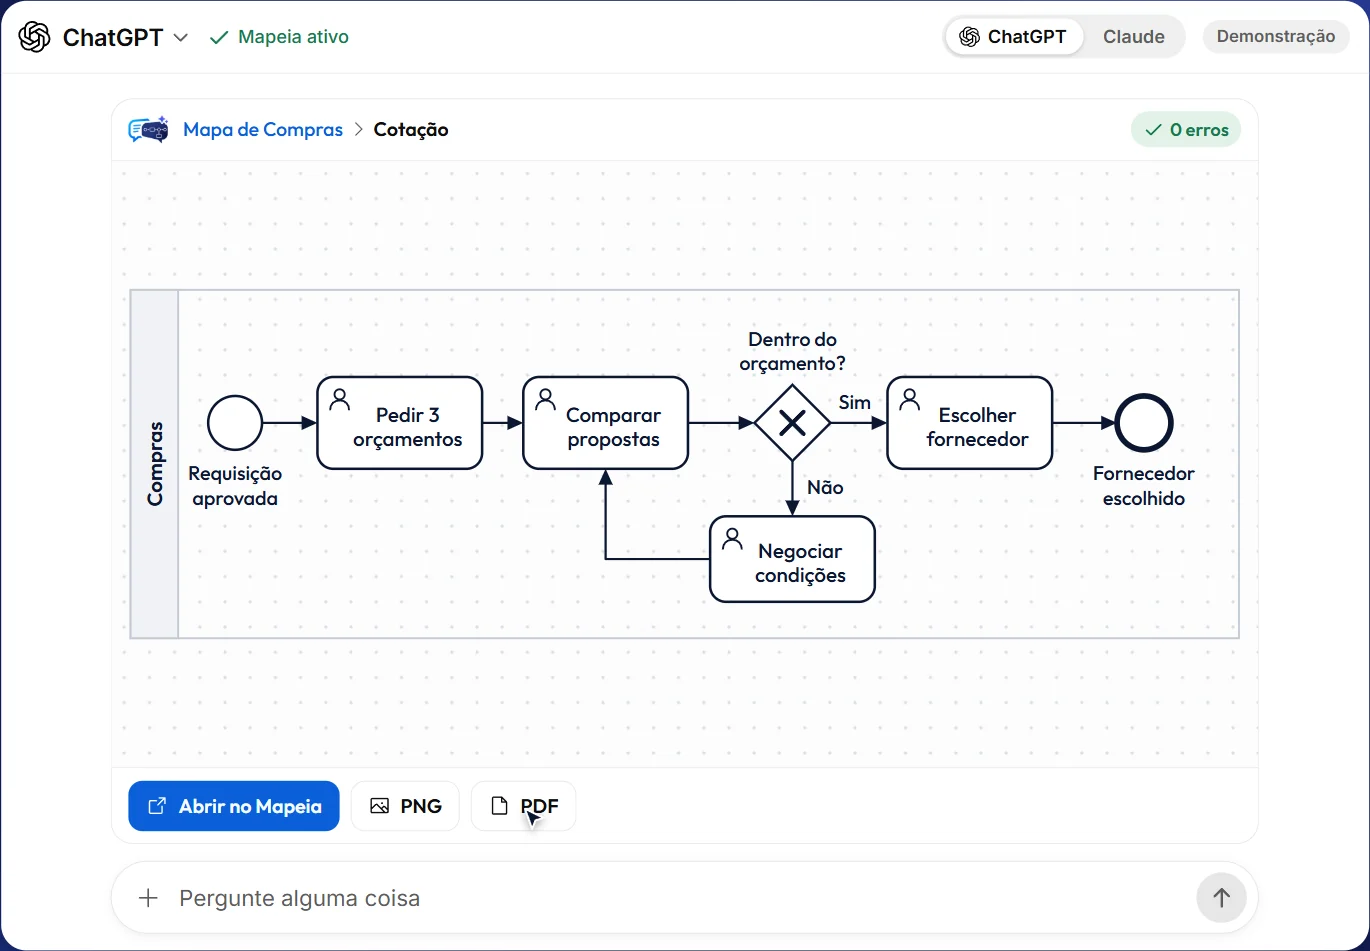Click the Demonstração badge

[x=1275, y=36]
